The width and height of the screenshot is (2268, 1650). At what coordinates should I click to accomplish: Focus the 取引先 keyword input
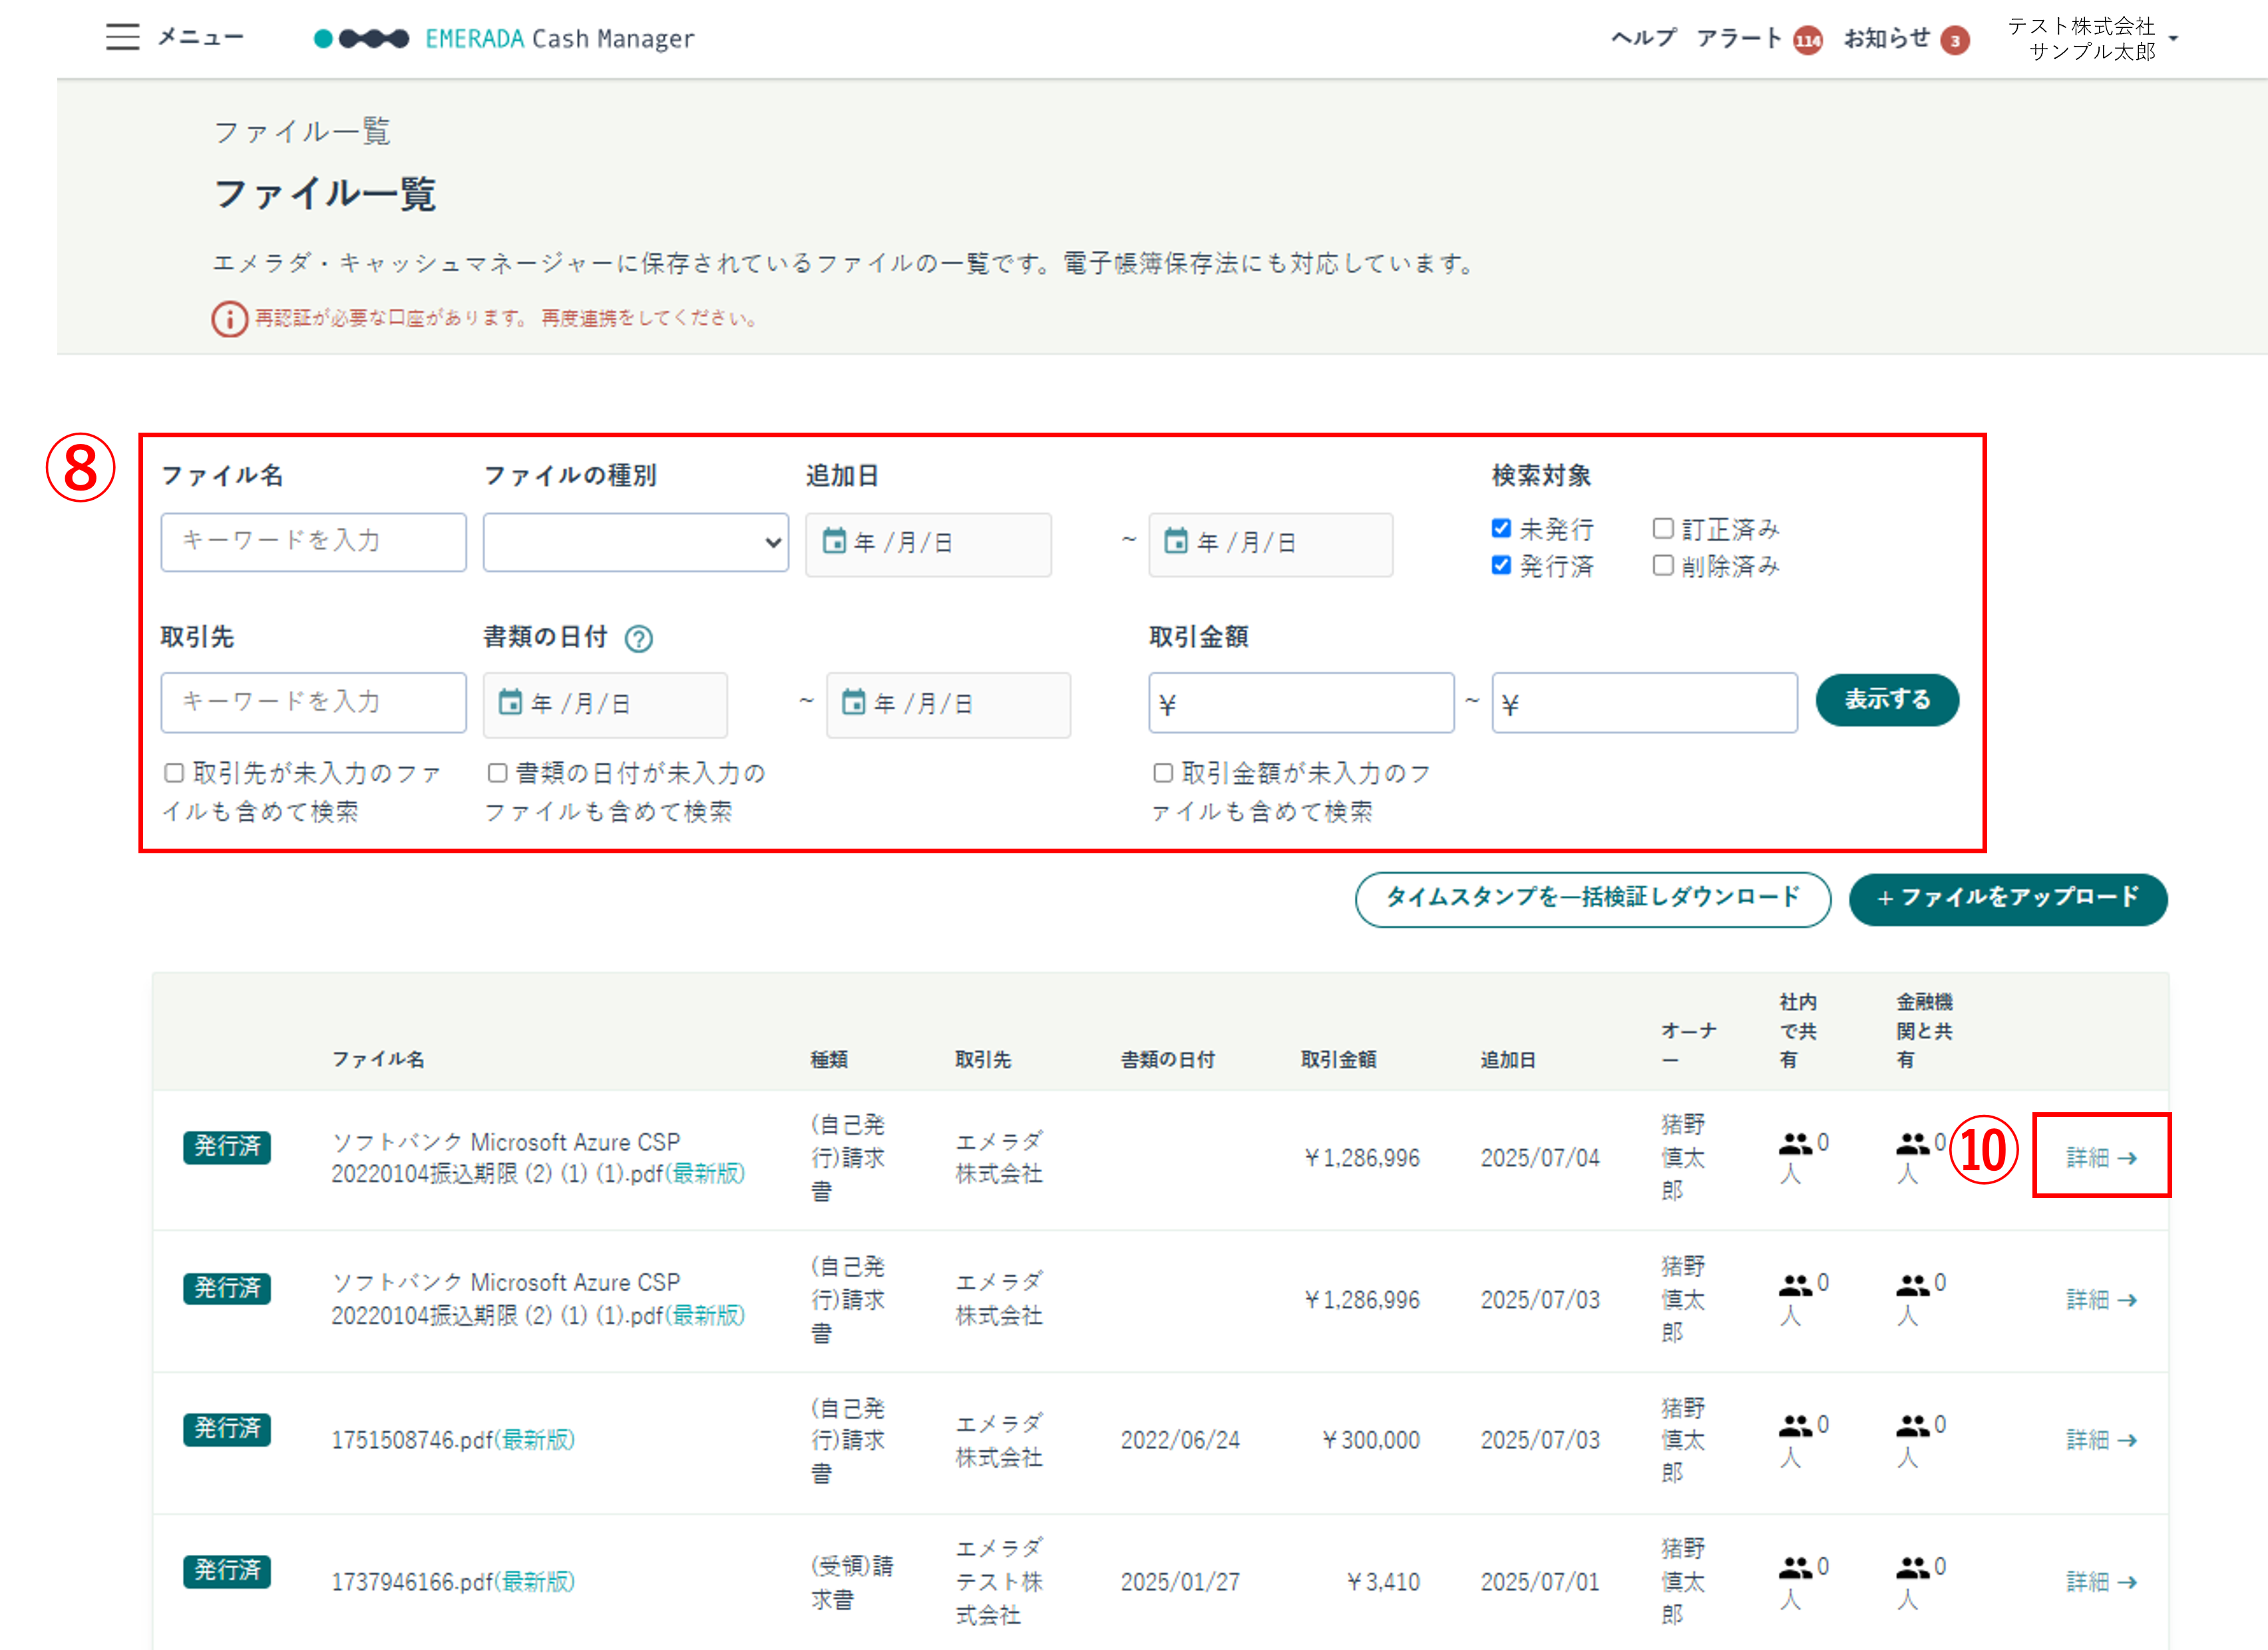(x=313, y=702)
